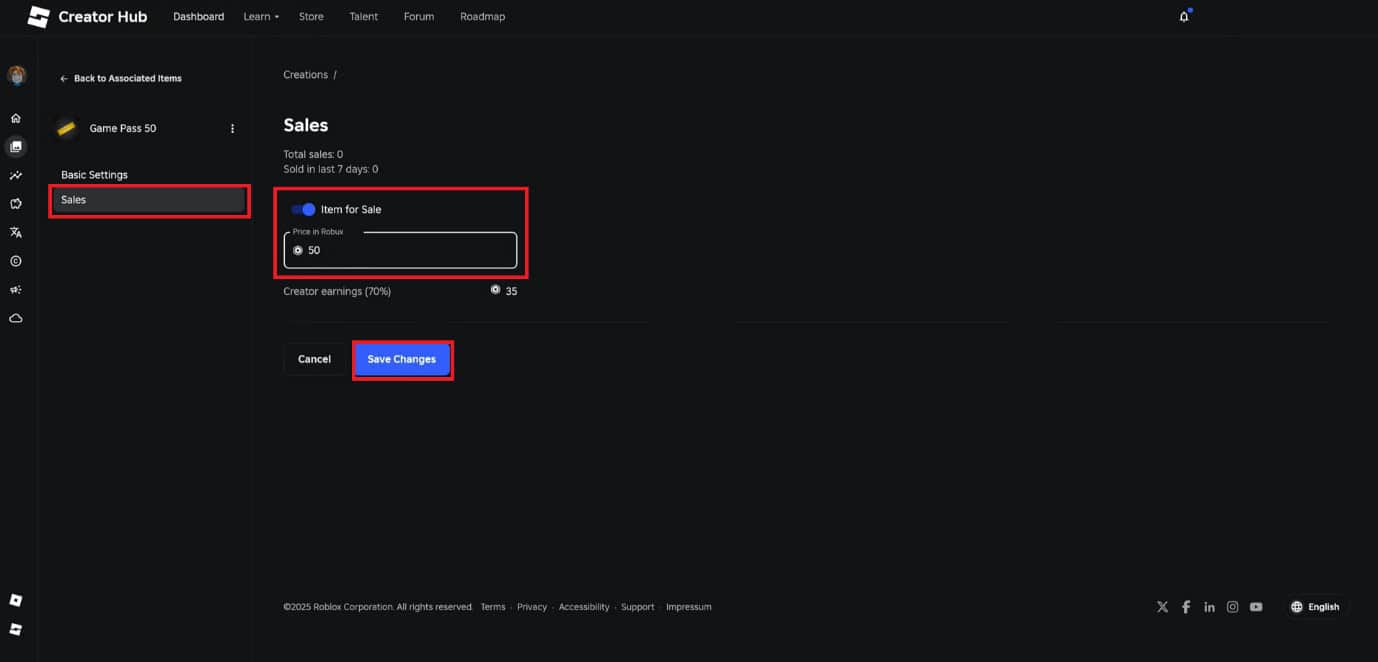
Task: Open the Store nav item
Action: (311, 17)
